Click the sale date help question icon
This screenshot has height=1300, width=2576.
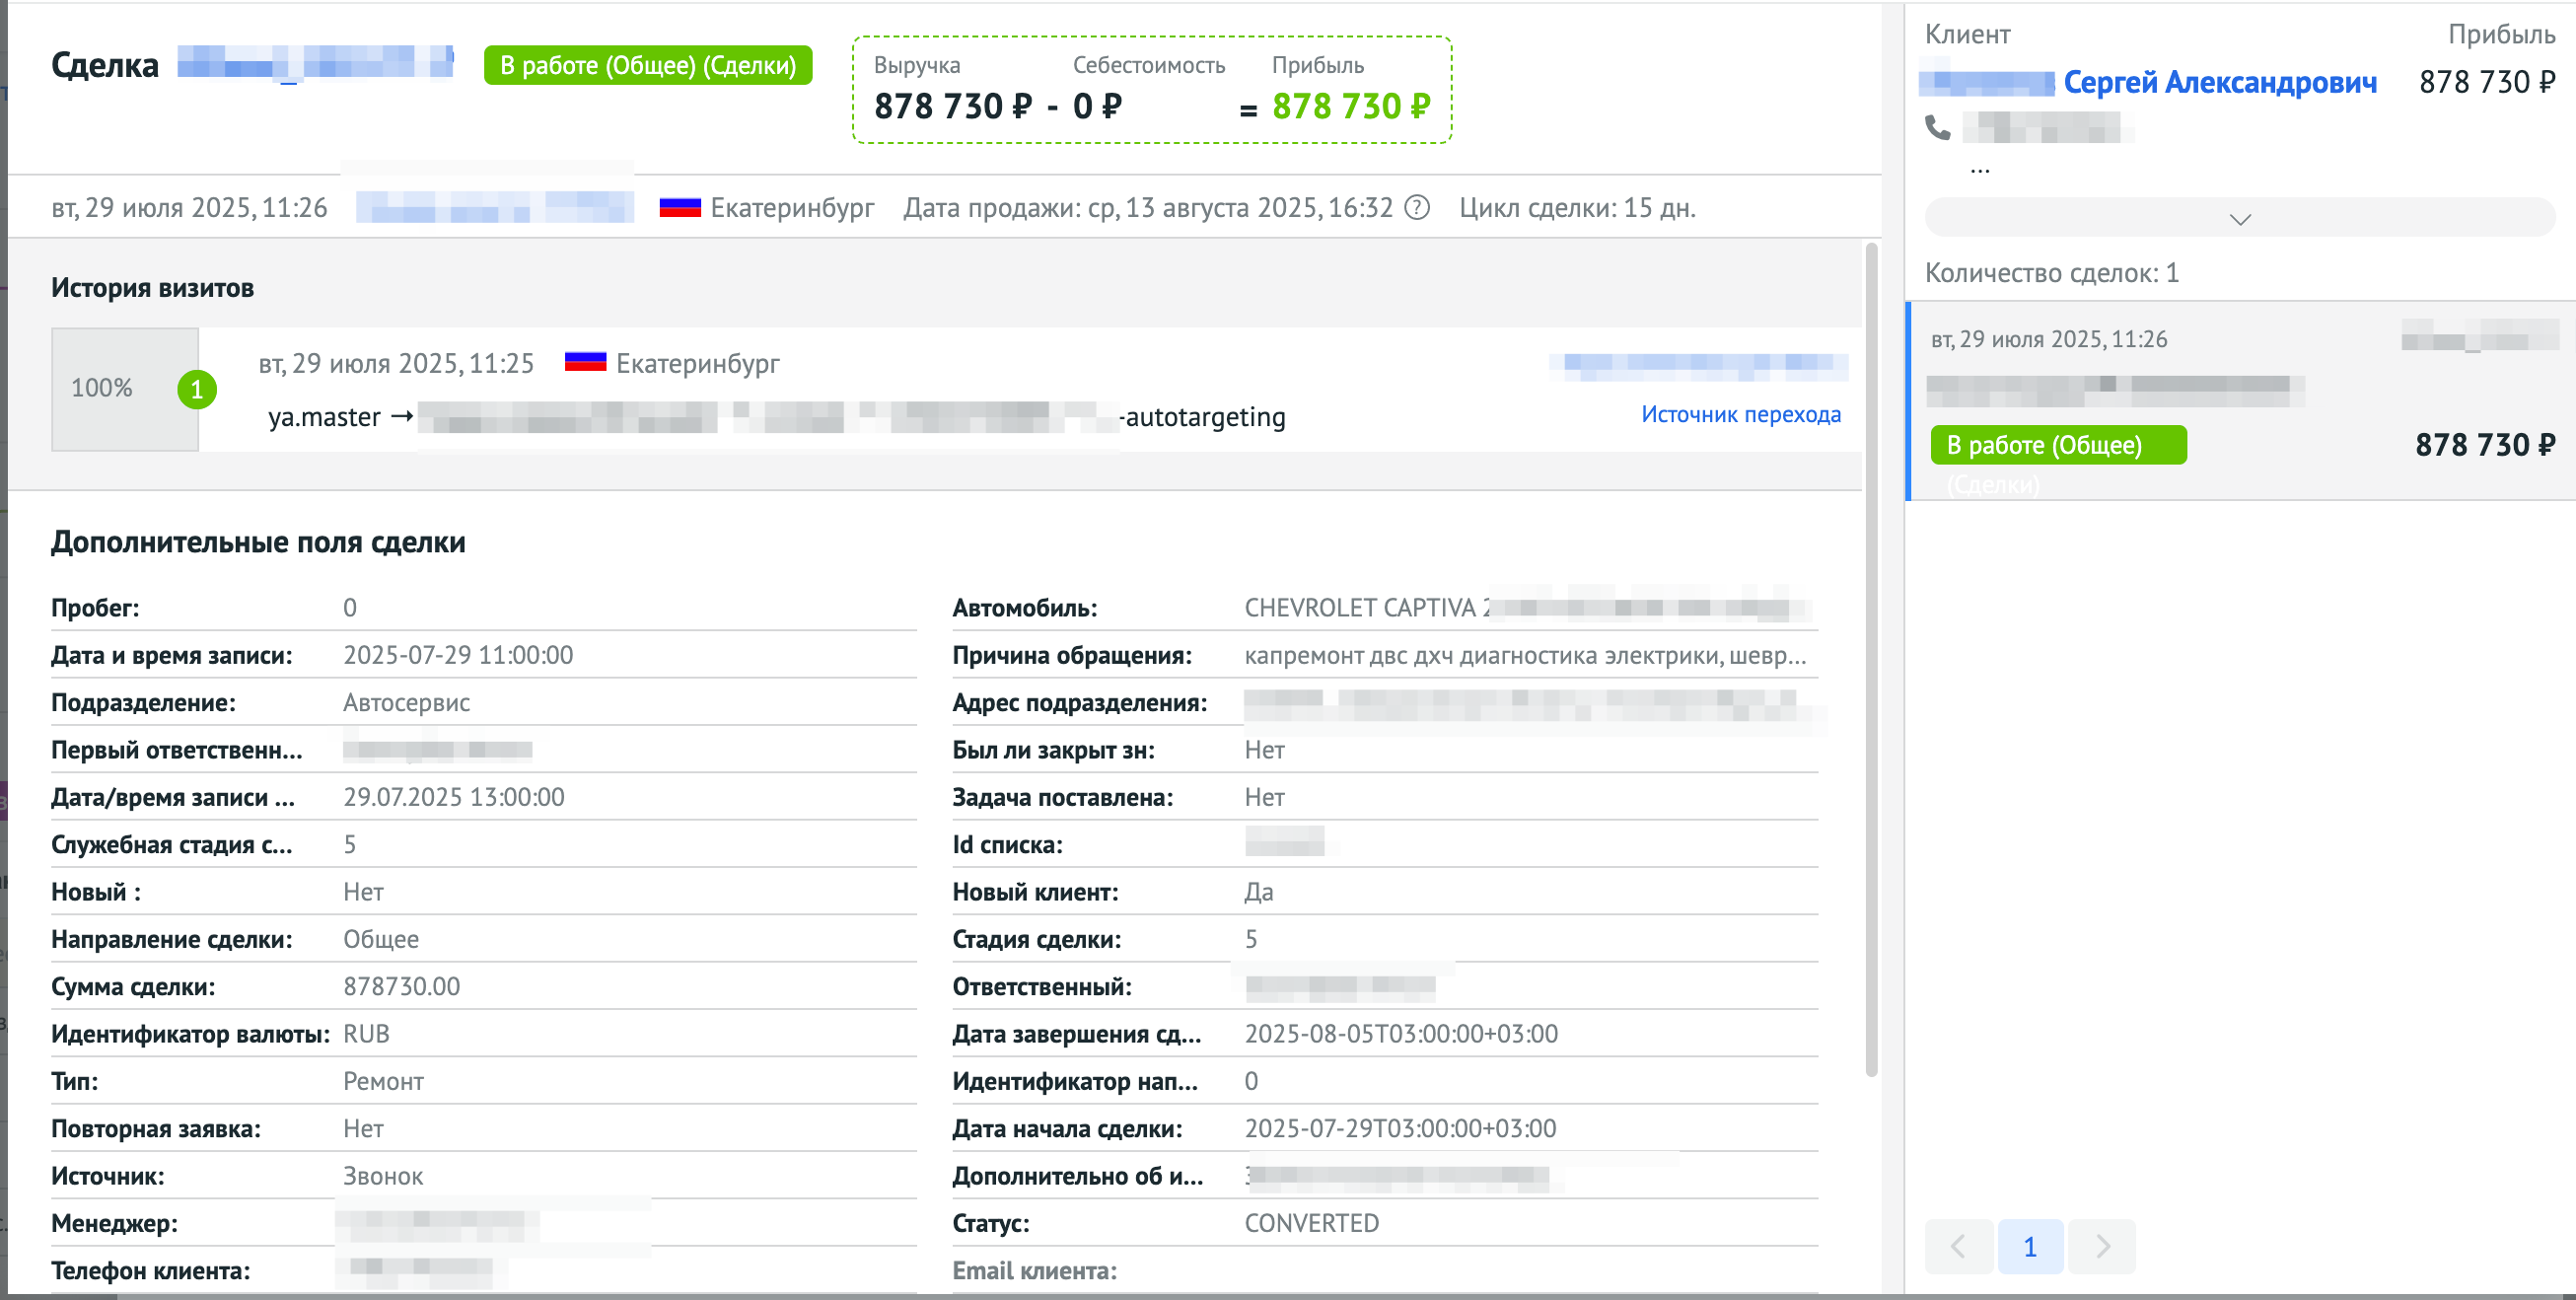point(1417,208)
